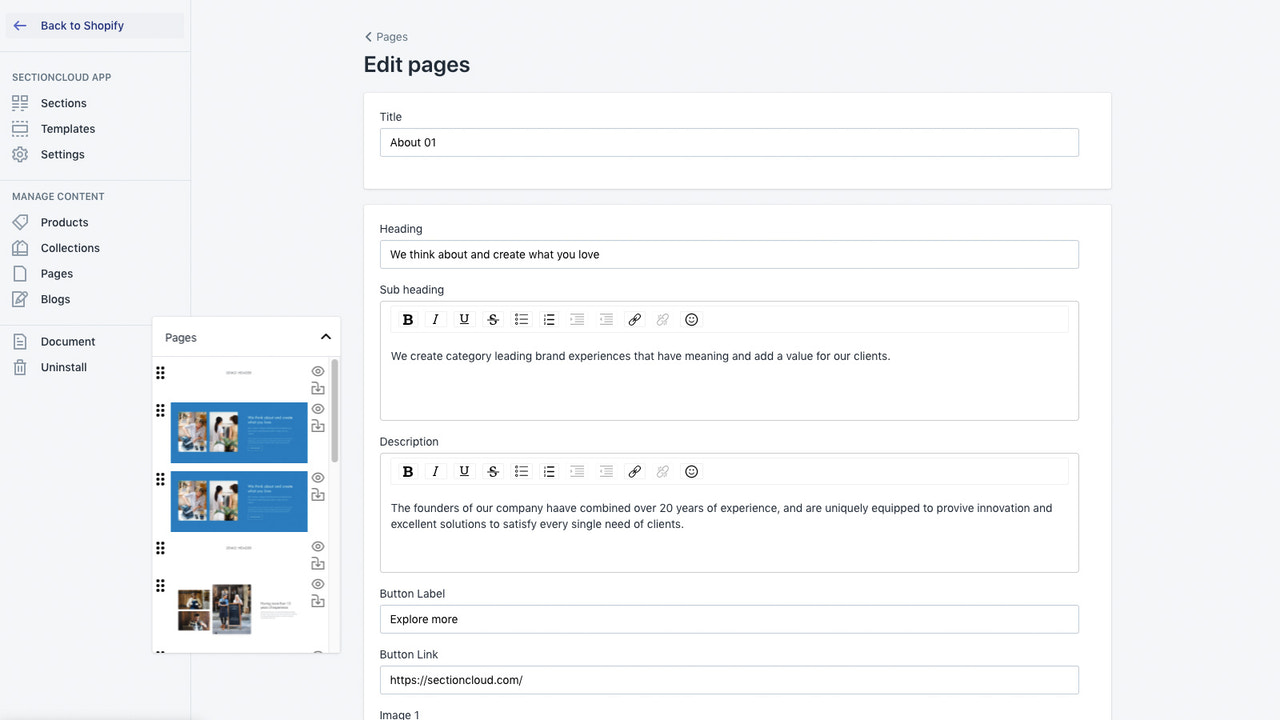The image size is (1280, 720).
Task: Preview the second page using its eye icon
Action: (x=318, y=409)
